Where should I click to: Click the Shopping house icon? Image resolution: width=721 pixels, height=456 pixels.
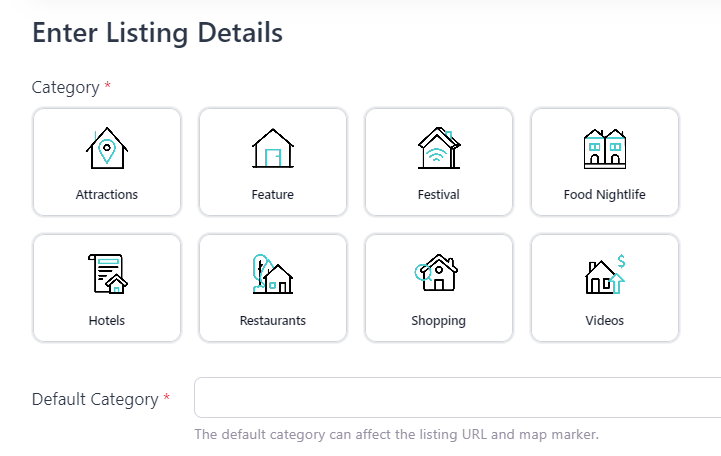click(x=438, y=273)
